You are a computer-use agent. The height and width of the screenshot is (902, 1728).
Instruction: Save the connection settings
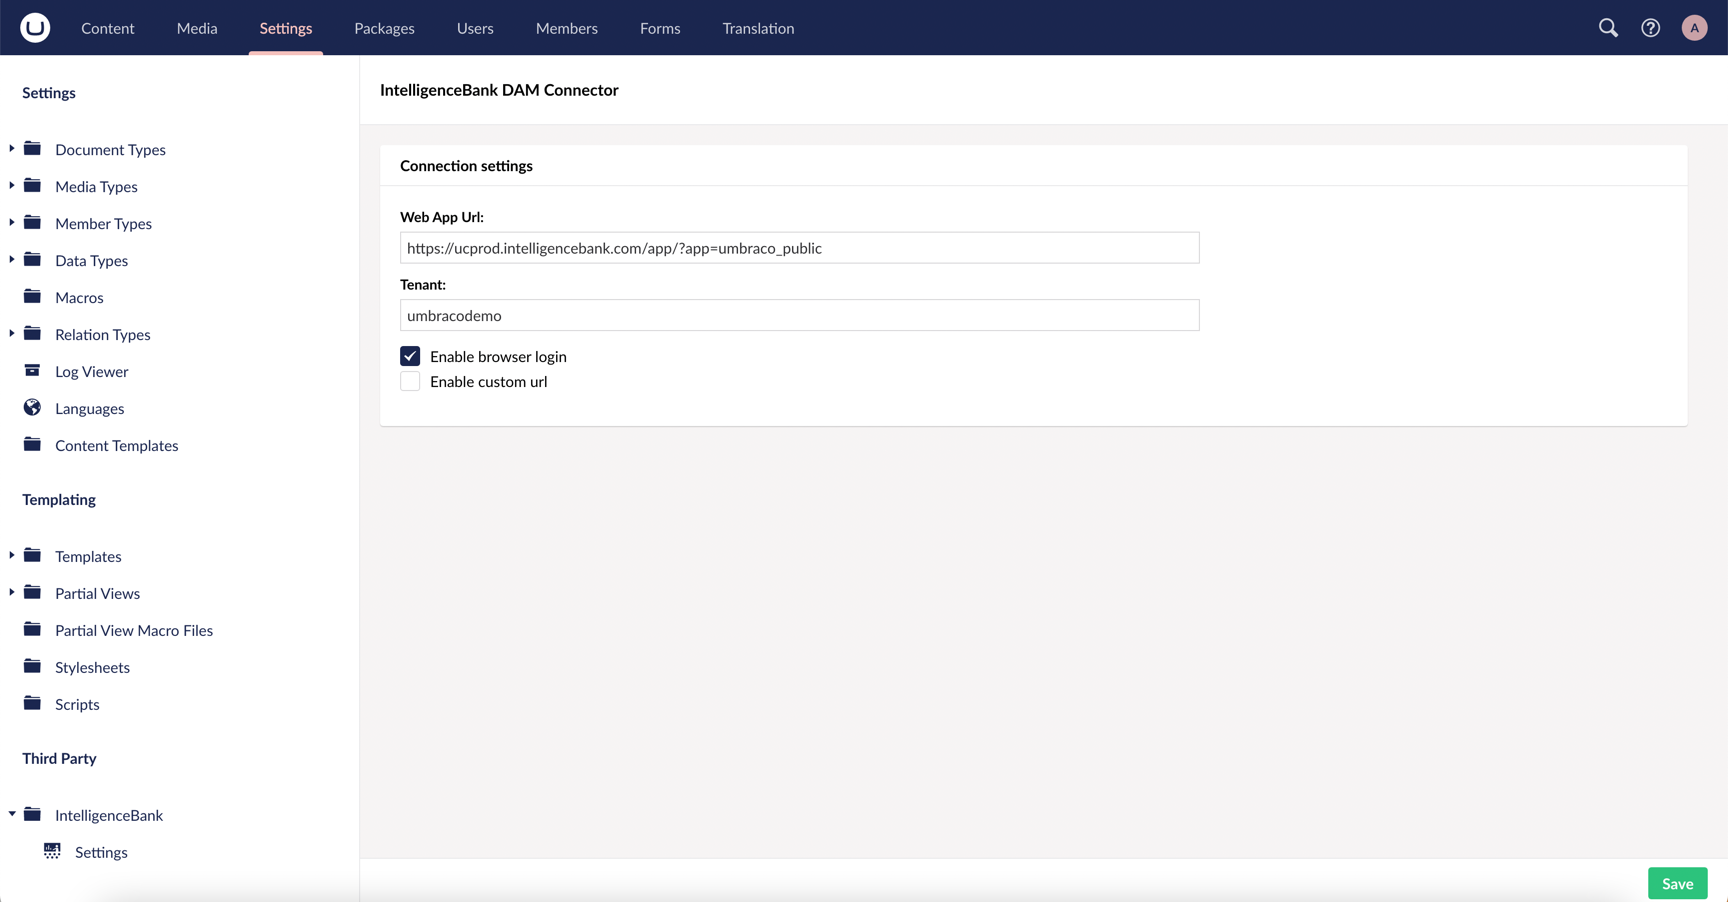[x=1677, y=883]
